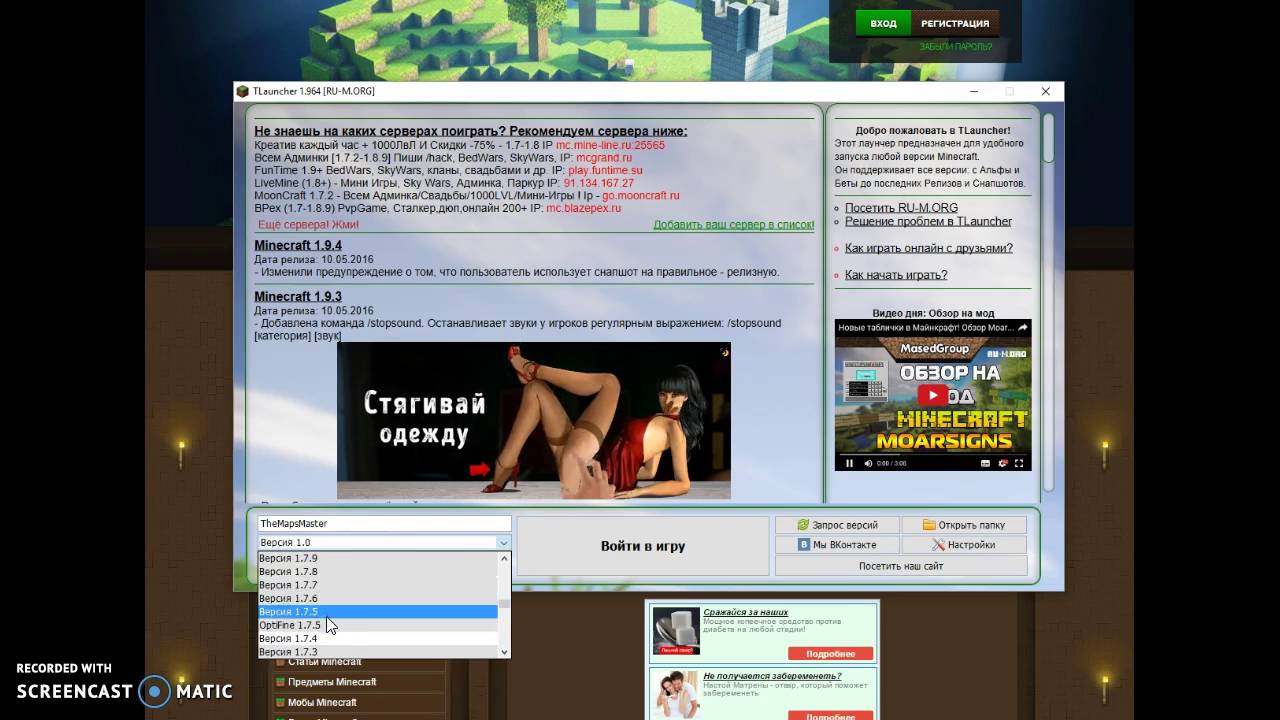Click the sugar cubes ad thumbnail

(676, 631)
